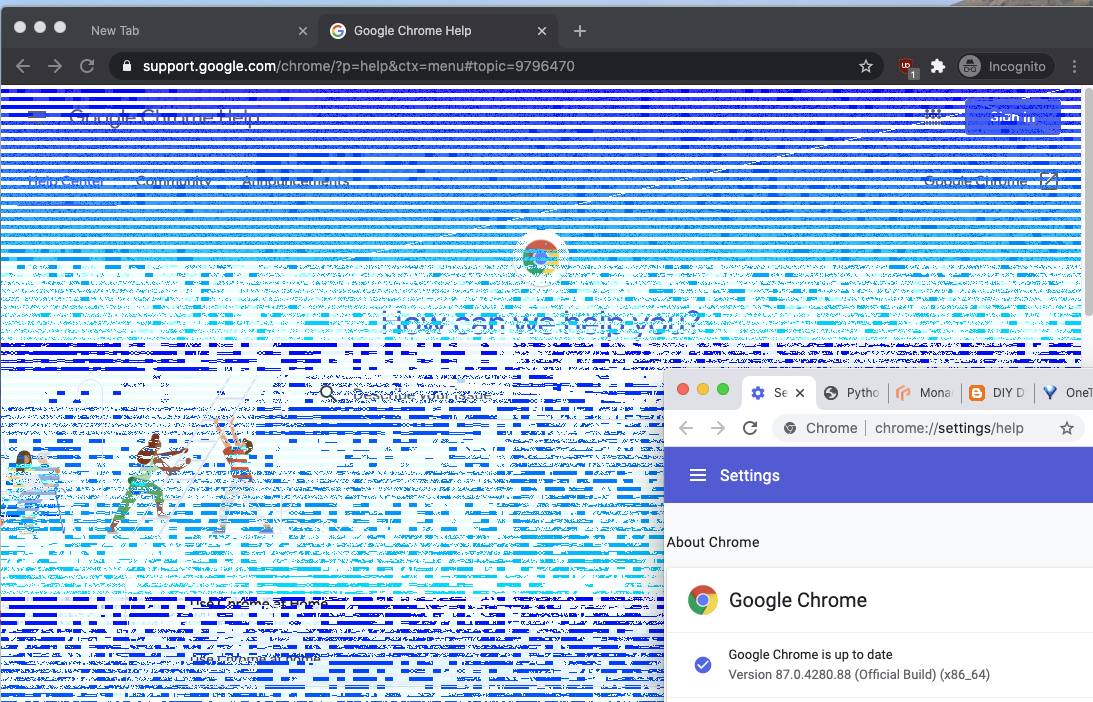Bookmark the settings page with star icon
The width and height of the screenshot is (1093, 702).
tap(1067, 428)
